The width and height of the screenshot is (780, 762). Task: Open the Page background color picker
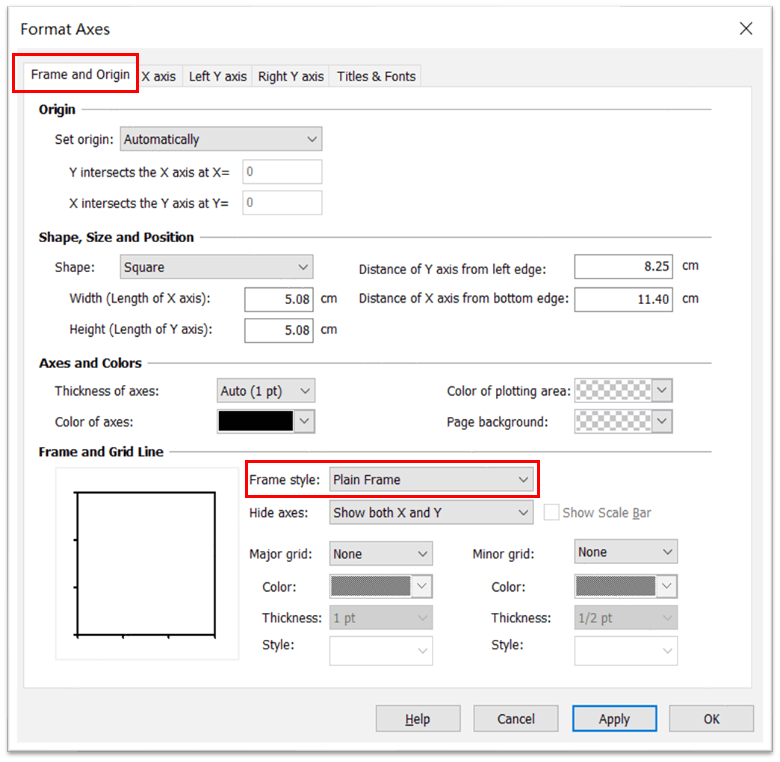coord(622,422)
